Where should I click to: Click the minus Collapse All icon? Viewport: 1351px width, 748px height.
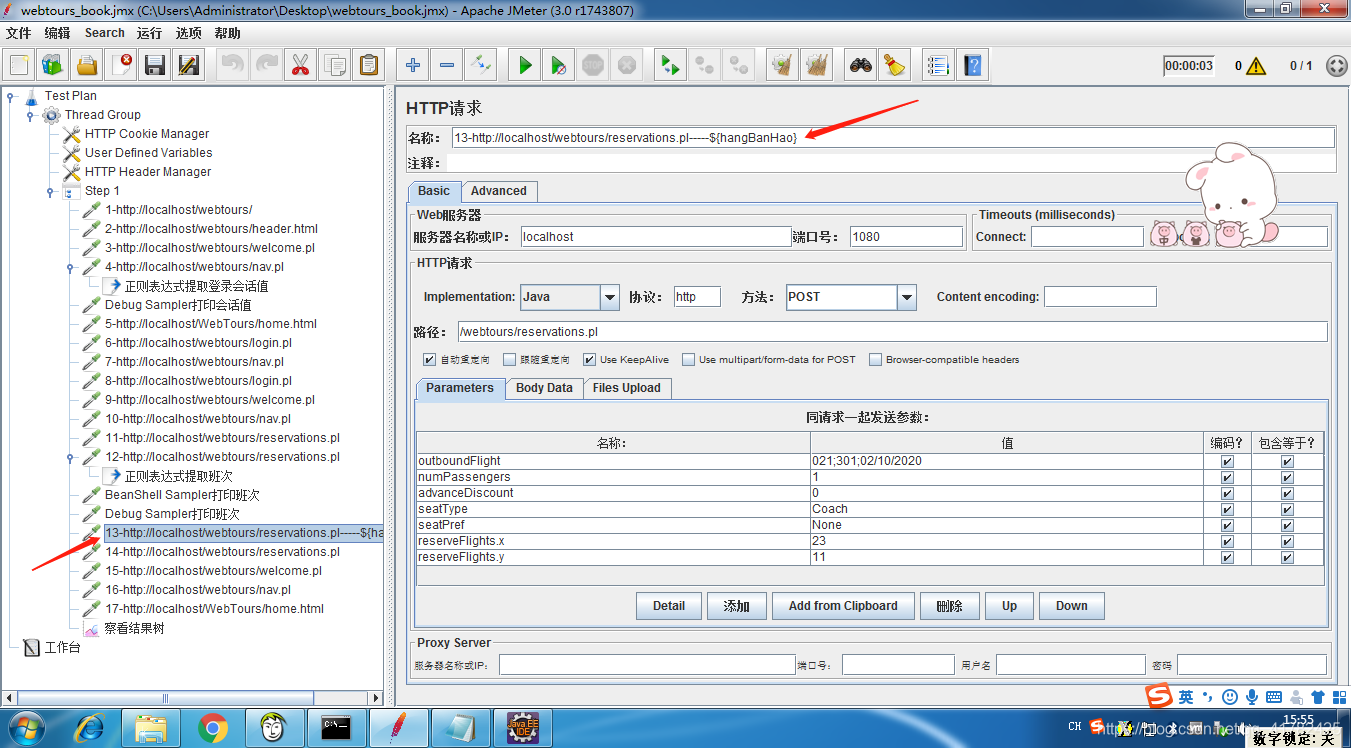(x=446, y=65)
